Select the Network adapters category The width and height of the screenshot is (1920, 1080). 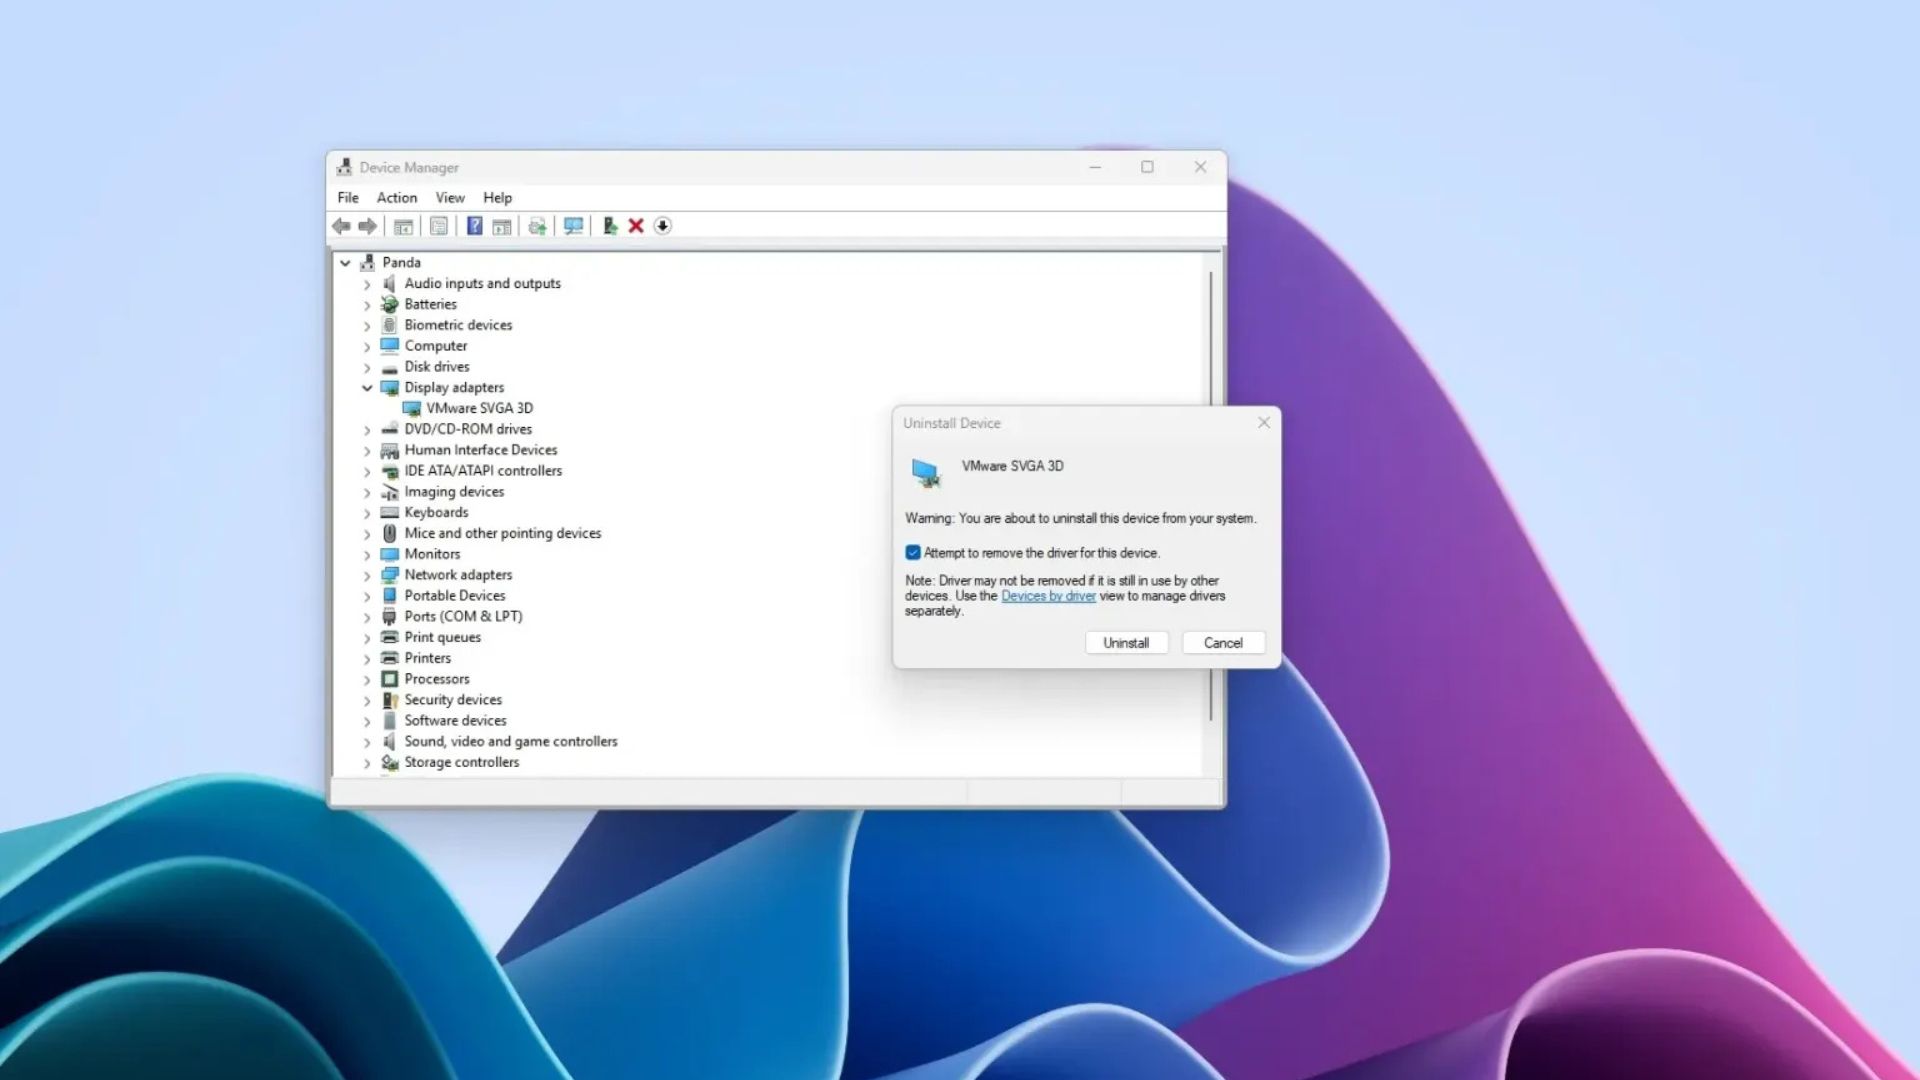pyautogui.click(x=458, y=574)
